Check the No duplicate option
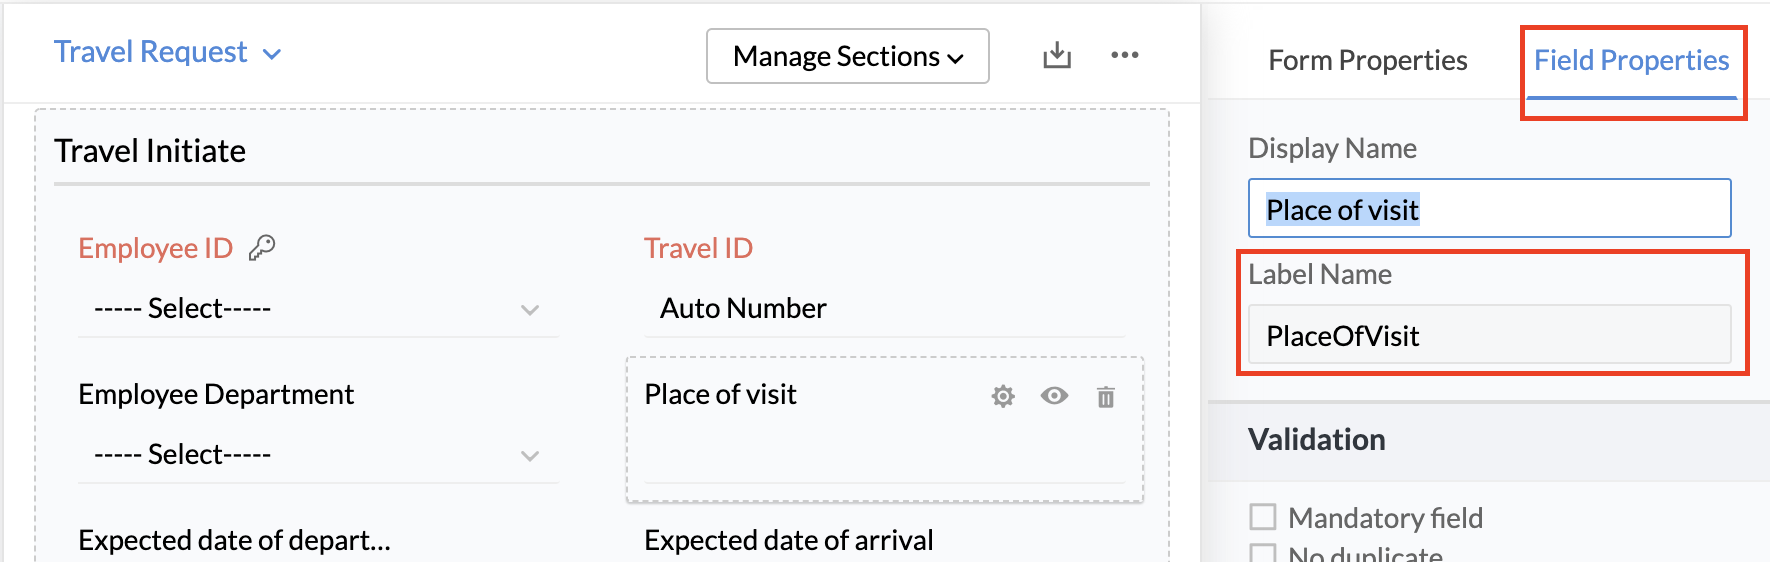The height and width of the screenshot is (562, 1770). (1263, 553)
